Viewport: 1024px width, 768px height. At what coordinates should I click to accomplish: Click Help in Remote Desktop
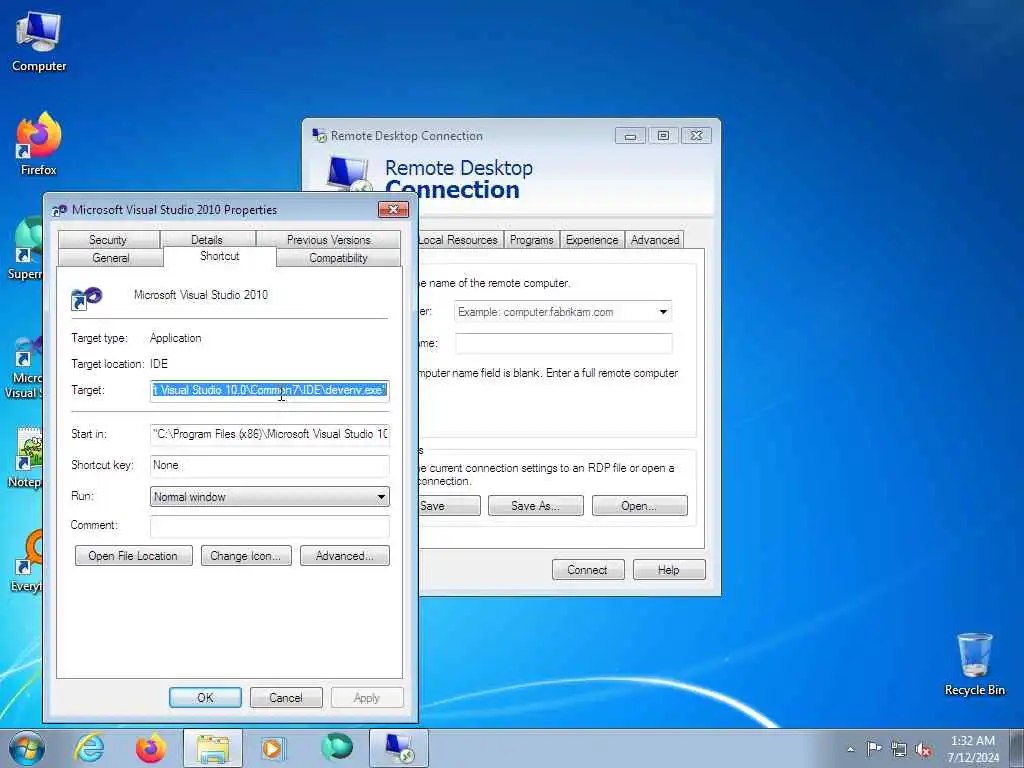(x=669, y=569)
